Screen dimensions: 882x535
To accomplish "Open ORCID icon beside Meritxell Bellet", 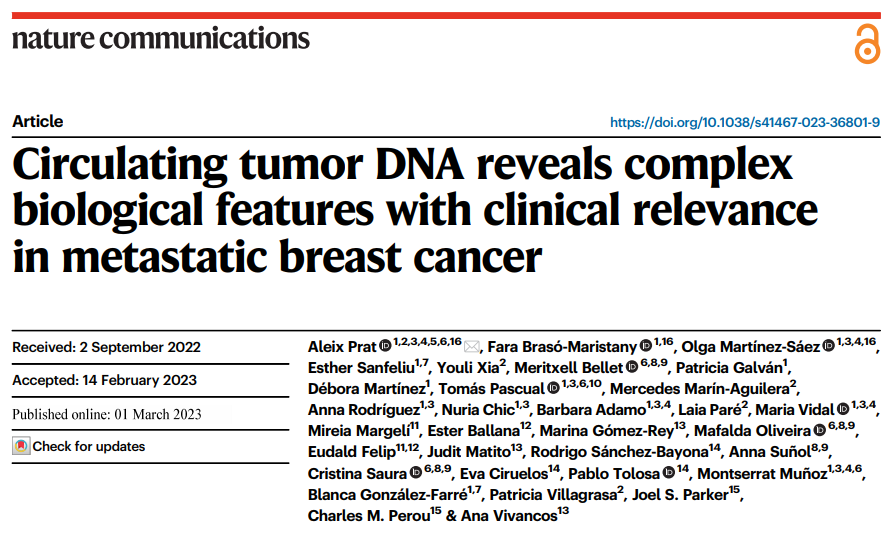I will (632, 367).
